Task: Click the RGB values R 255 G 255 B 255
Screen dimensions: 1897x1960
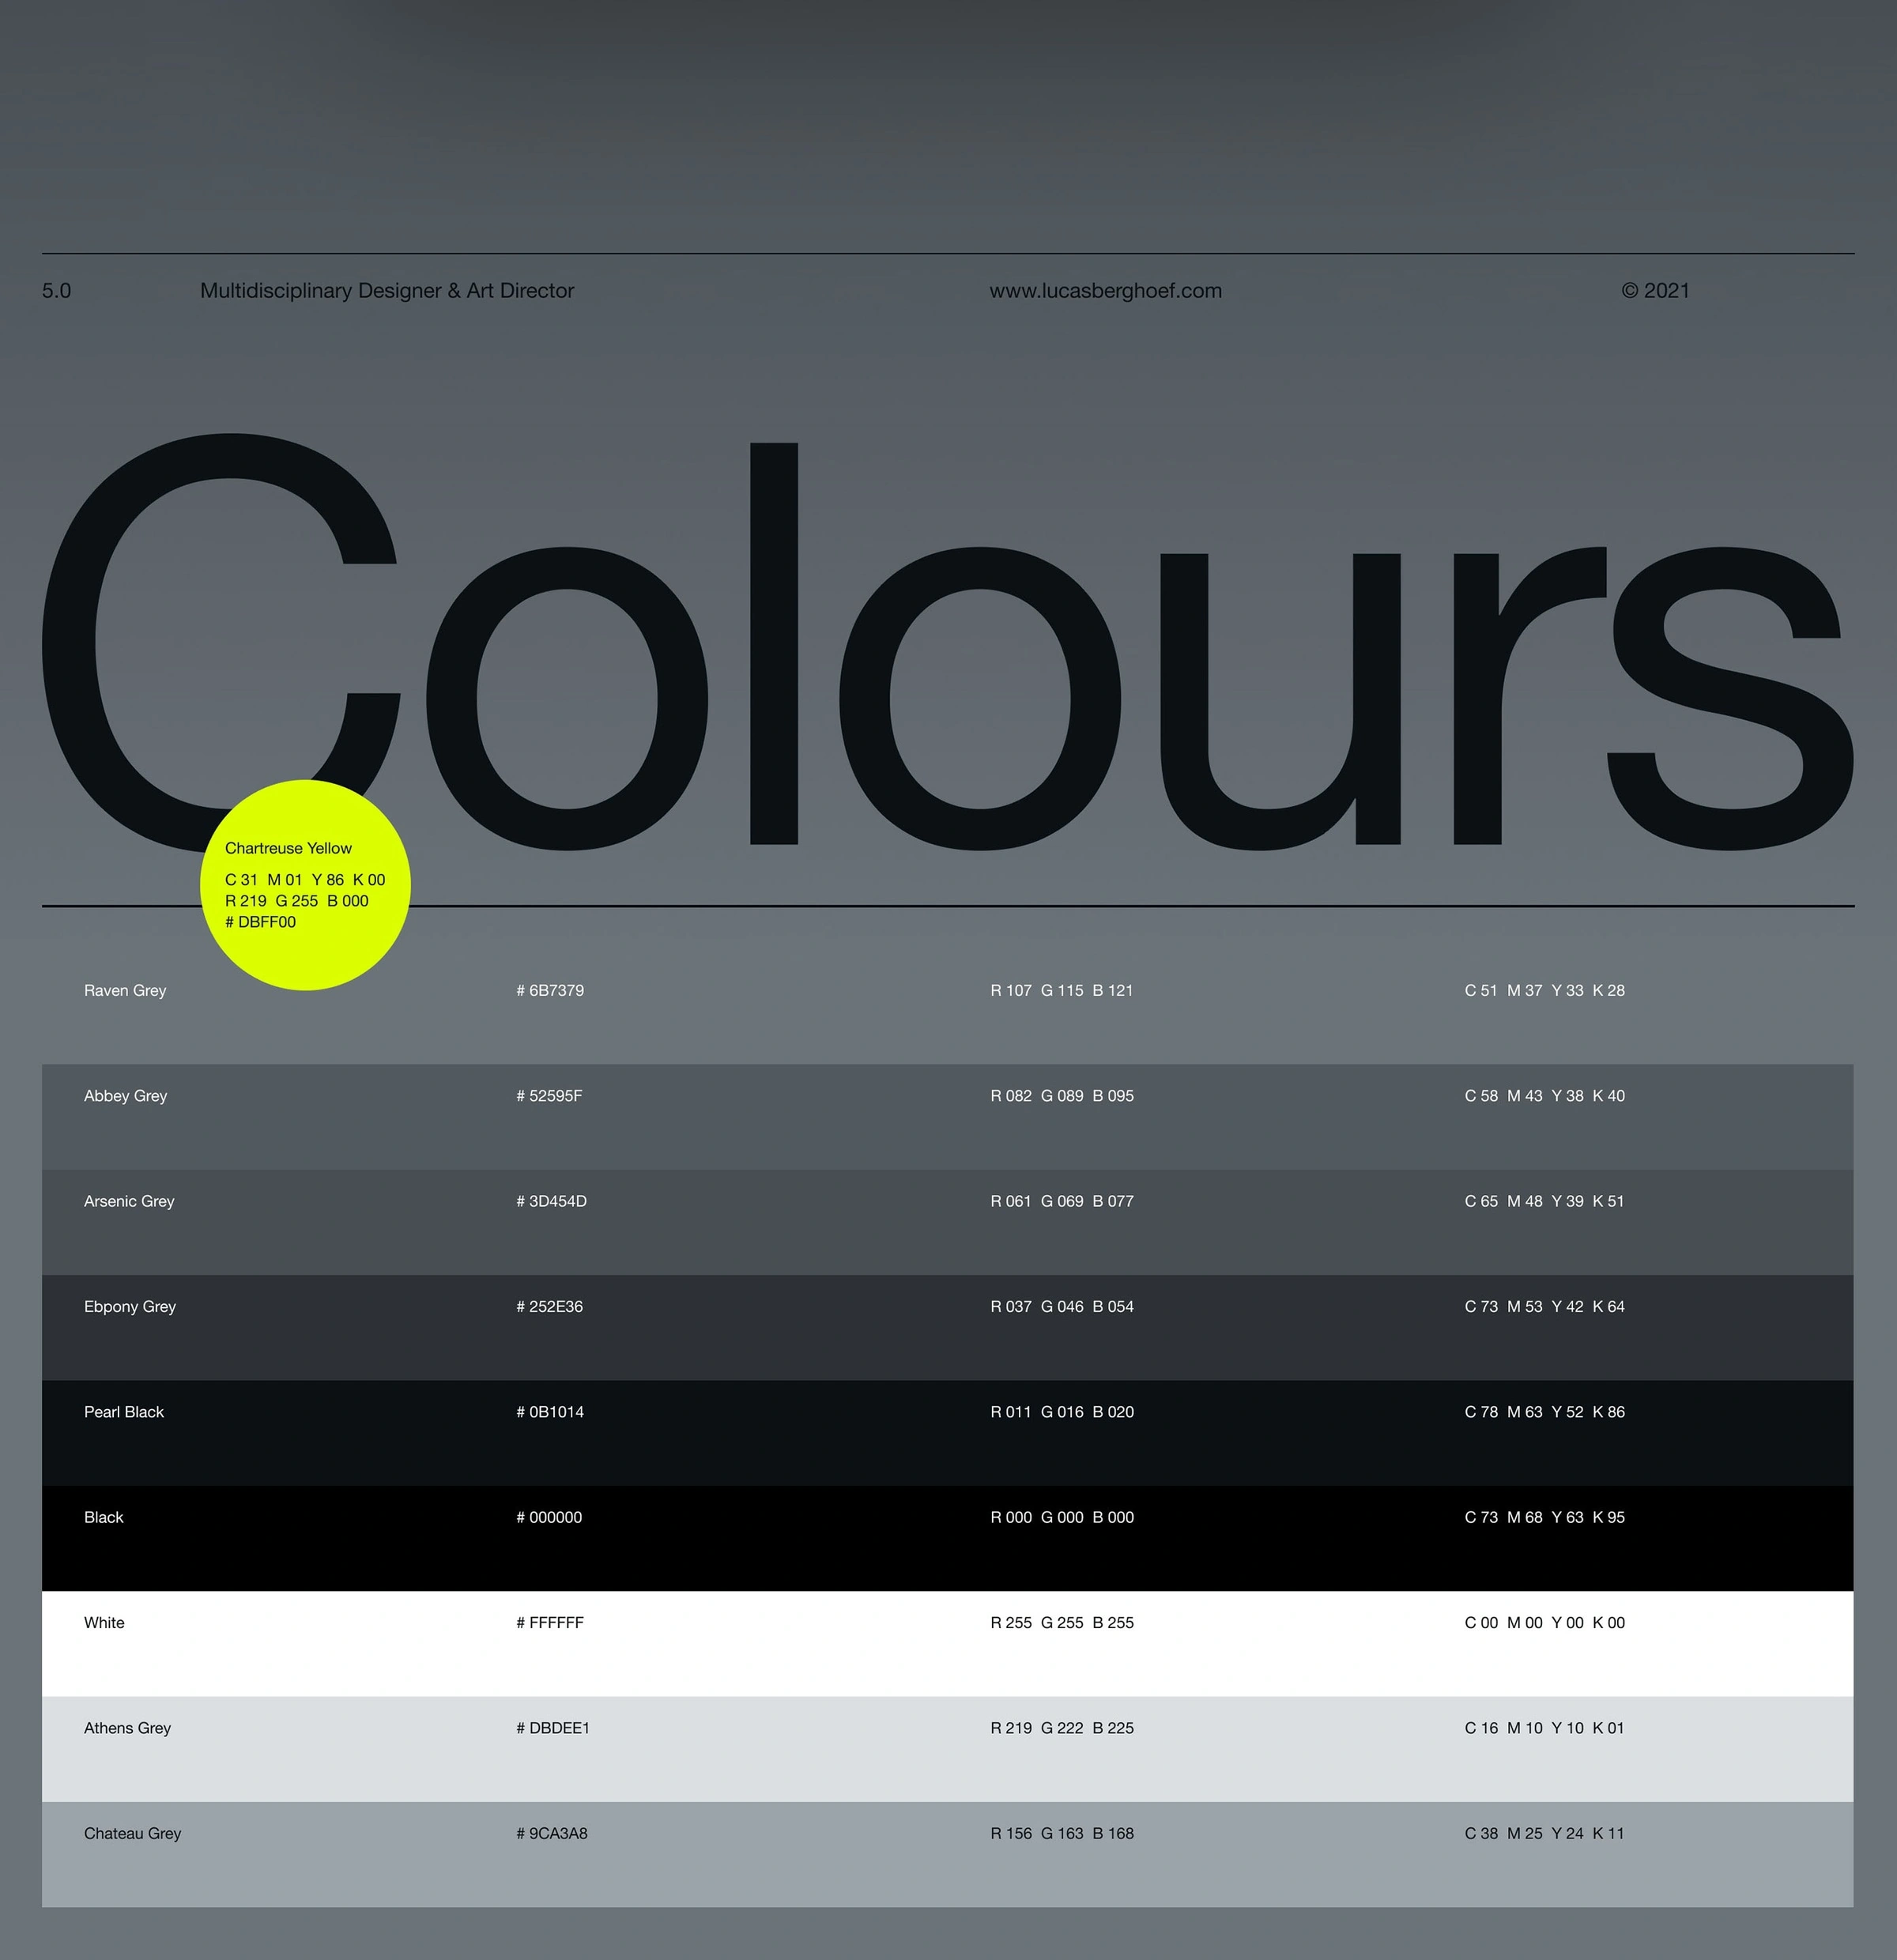Action: coord(1062,1622)
